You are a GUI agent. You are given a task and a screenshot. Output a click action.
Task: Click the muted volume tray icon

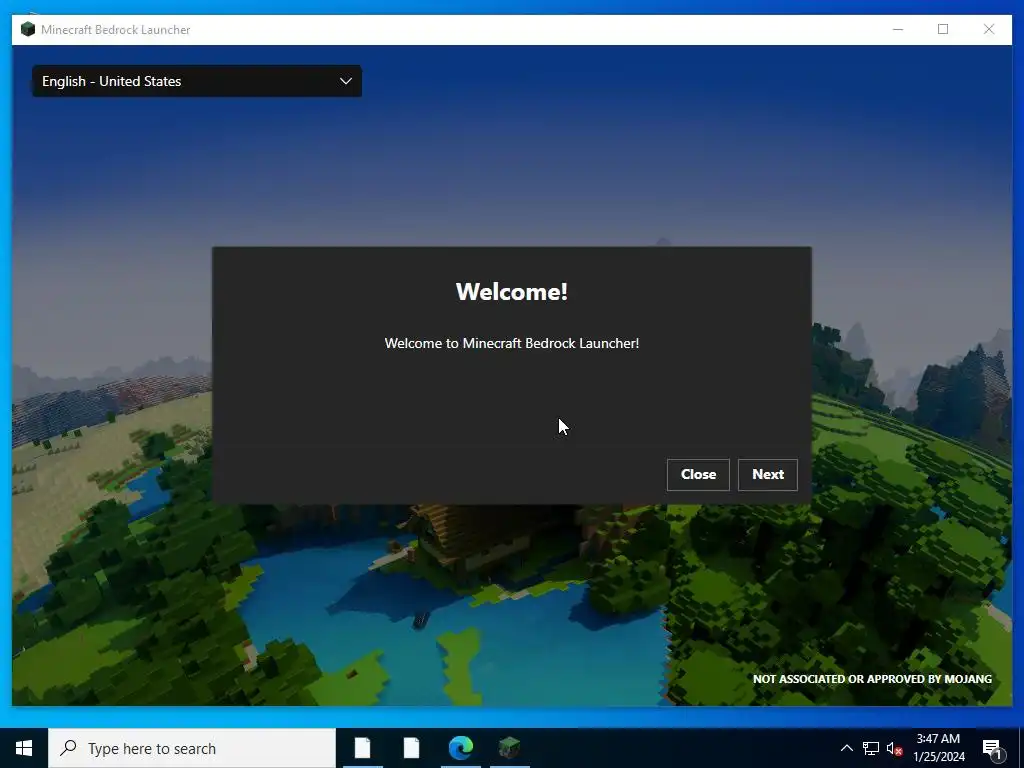[894, 748]
